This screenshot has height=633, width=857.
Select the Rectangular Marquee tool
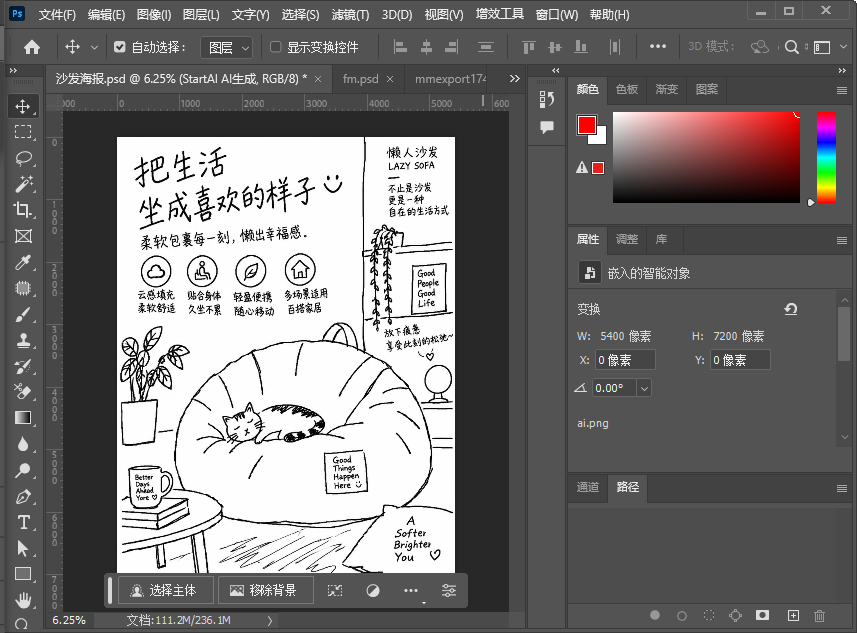[23, 132]
